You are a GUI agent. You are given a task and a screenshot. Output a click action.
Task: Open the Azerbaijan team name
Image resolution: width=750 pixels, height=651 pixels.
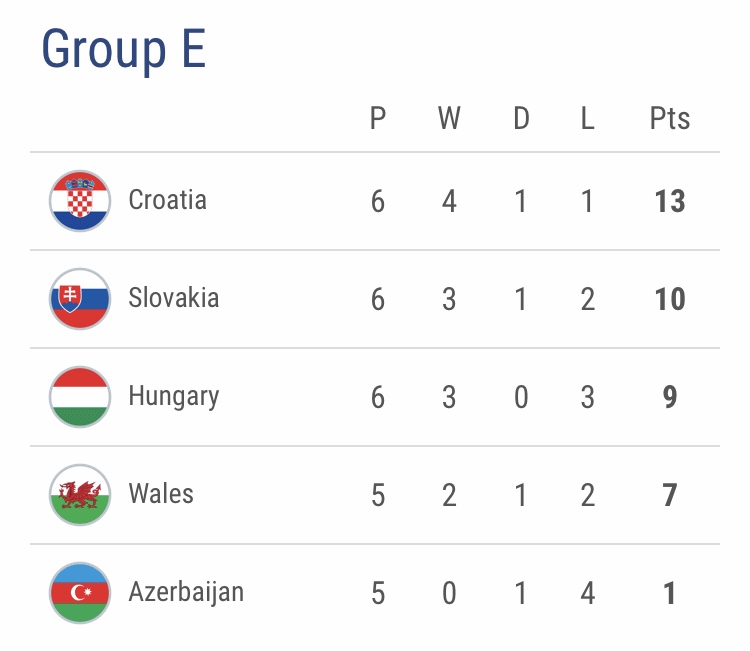click(x=186, y=592)
